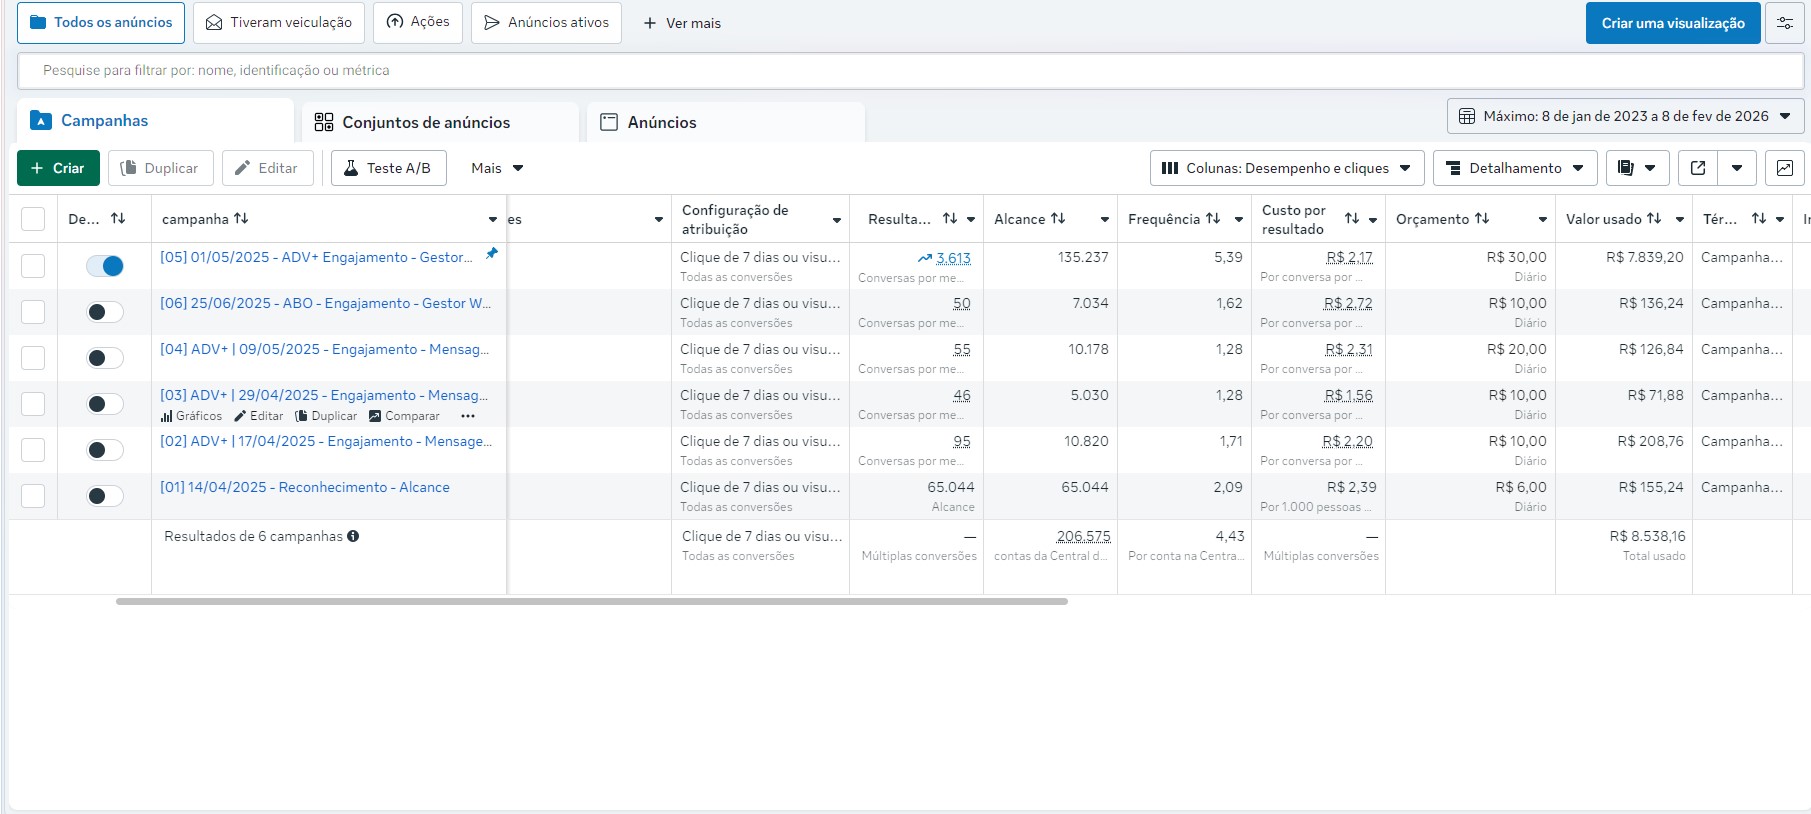The image size is (1811, 814).
Task: Switch to Conjuntos de anúncios tab
Action: click(426, 122)
